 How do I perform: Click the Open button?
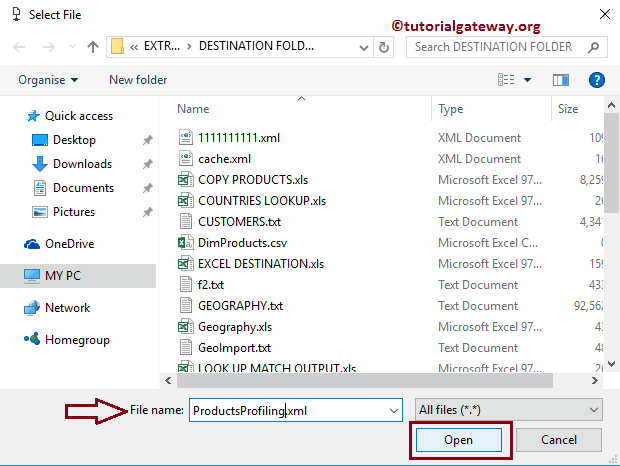click(459, 440)
